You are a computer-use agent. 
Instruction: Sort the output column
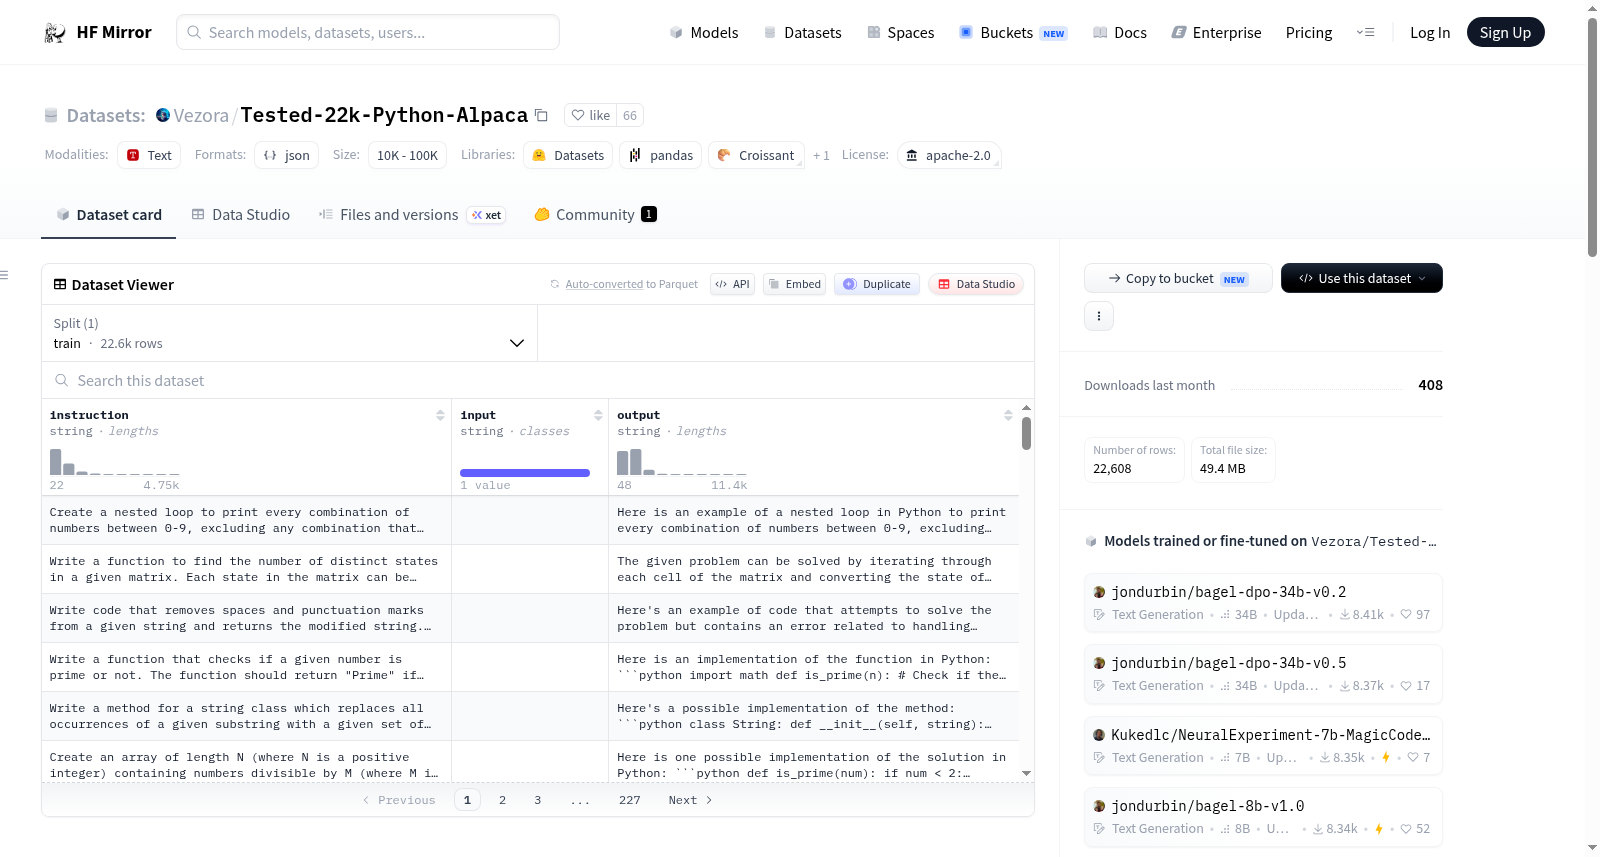point(1008,415)
